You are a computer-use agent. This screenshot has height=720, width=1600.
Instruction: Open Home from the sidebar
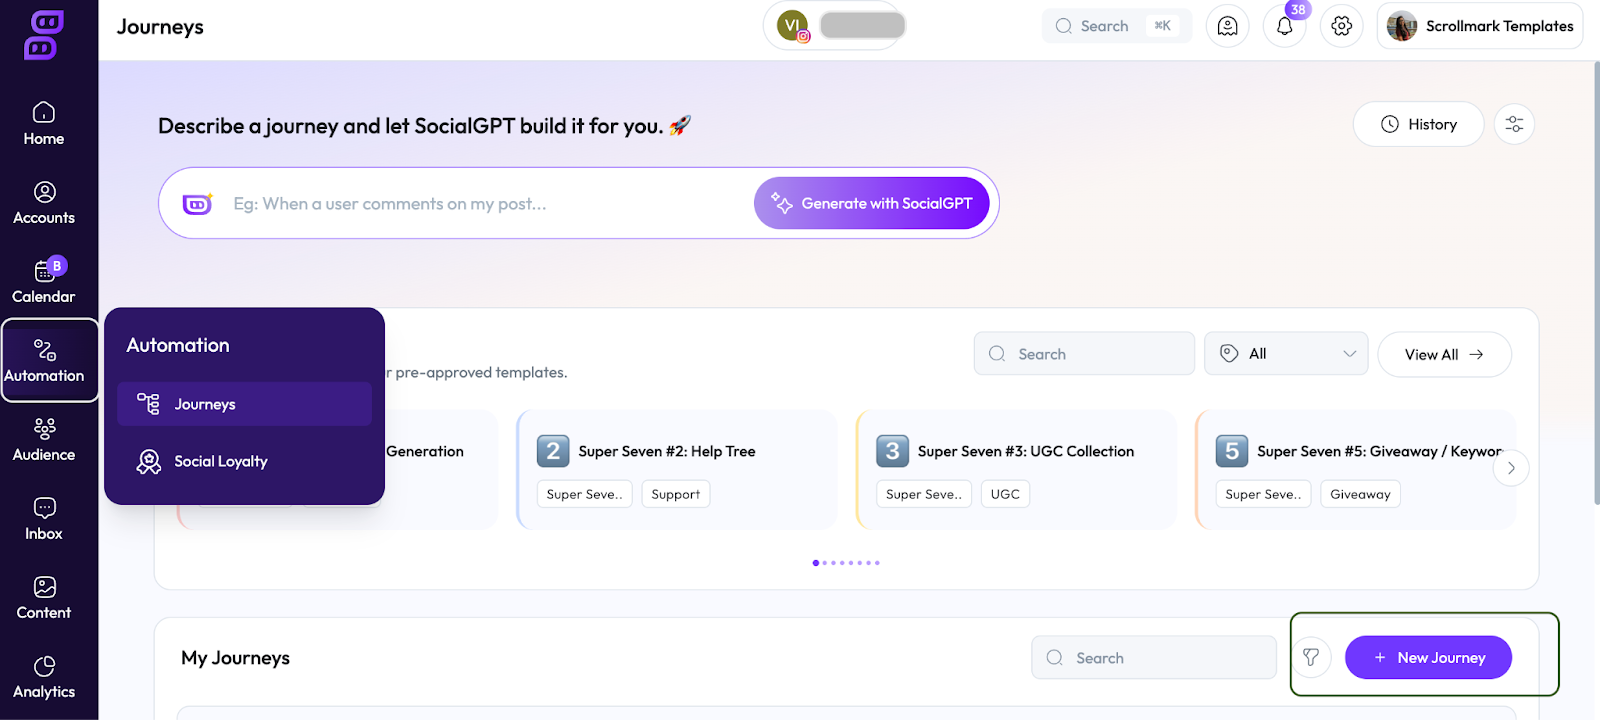[44, 124]
